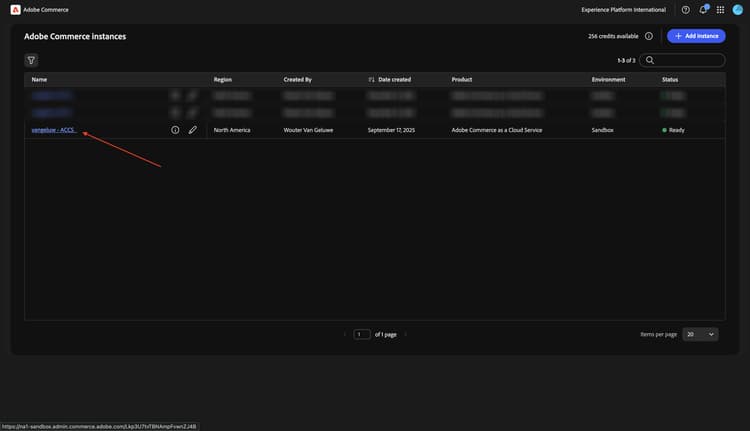Click the credits available info icon
The height and width of the screenshot is (431, 750).
pyautogui.click(x=649, y=36)
